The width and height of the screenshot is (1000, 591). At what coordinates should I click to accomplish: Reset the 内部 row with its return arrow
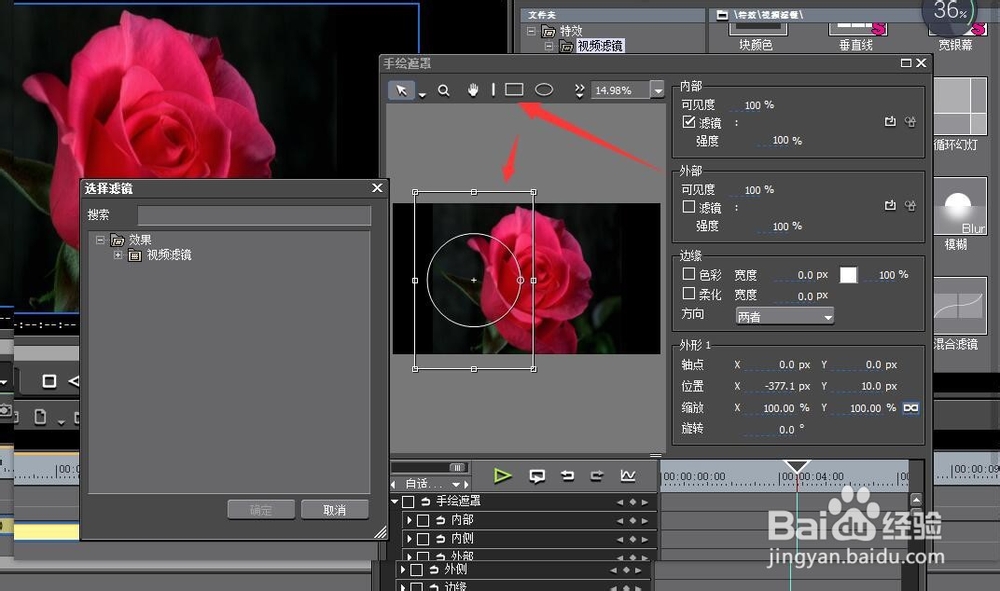click(x=440, y=520)
